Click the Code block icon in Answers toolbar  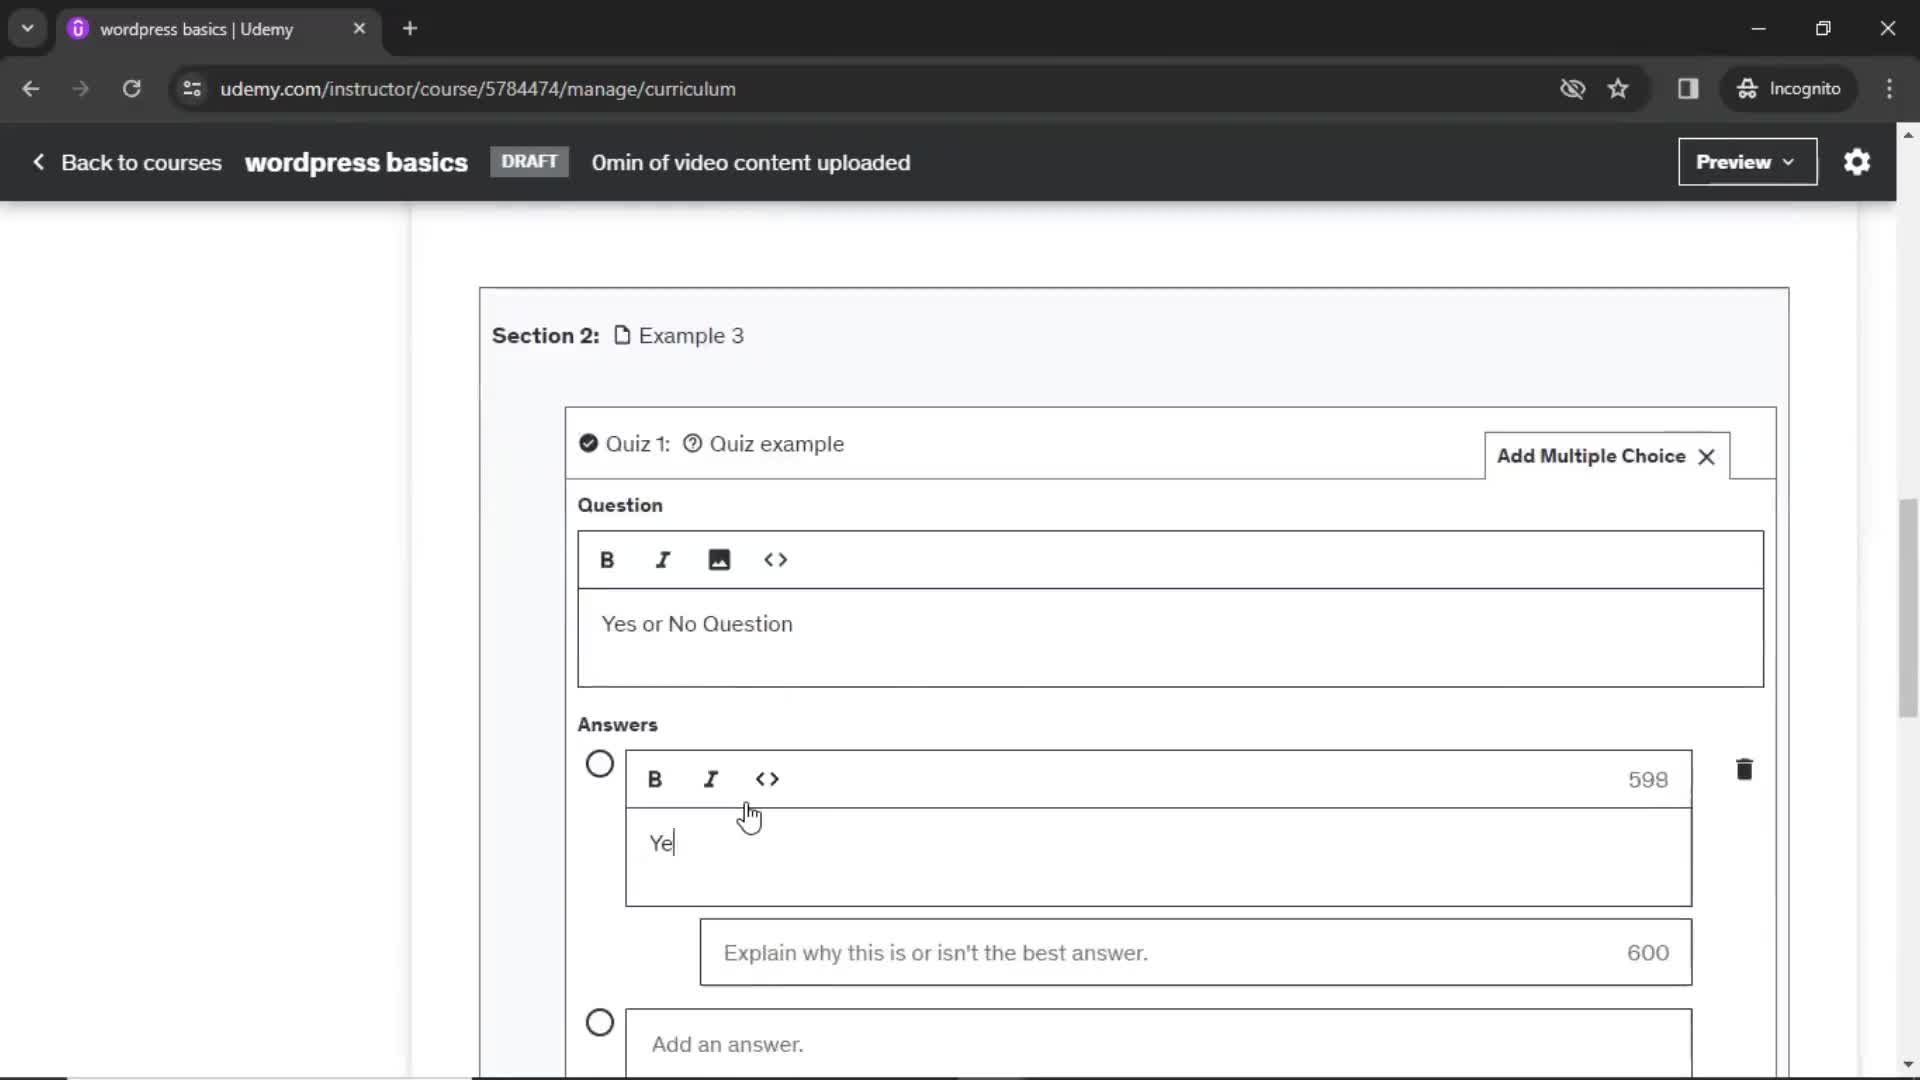click(766, 778)
